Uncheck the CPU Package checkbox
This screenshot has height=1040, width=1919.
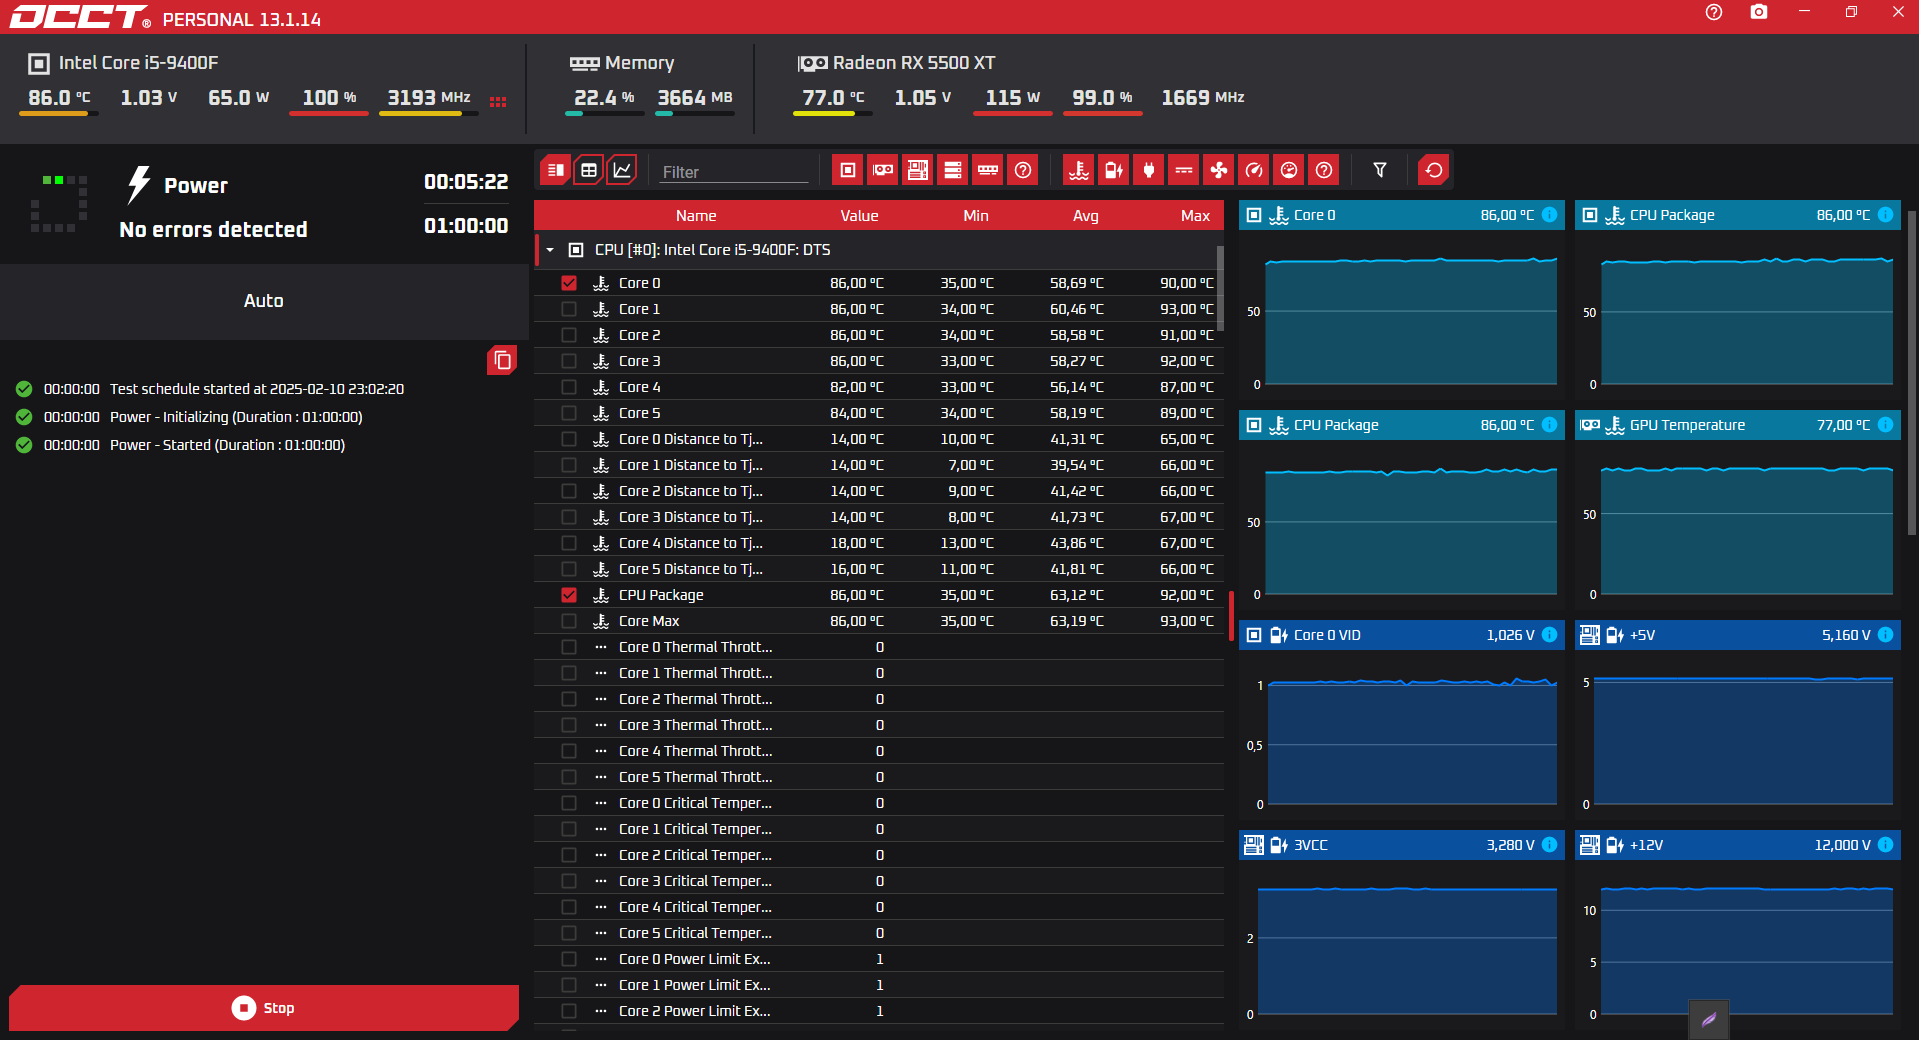tap(569, 595)
